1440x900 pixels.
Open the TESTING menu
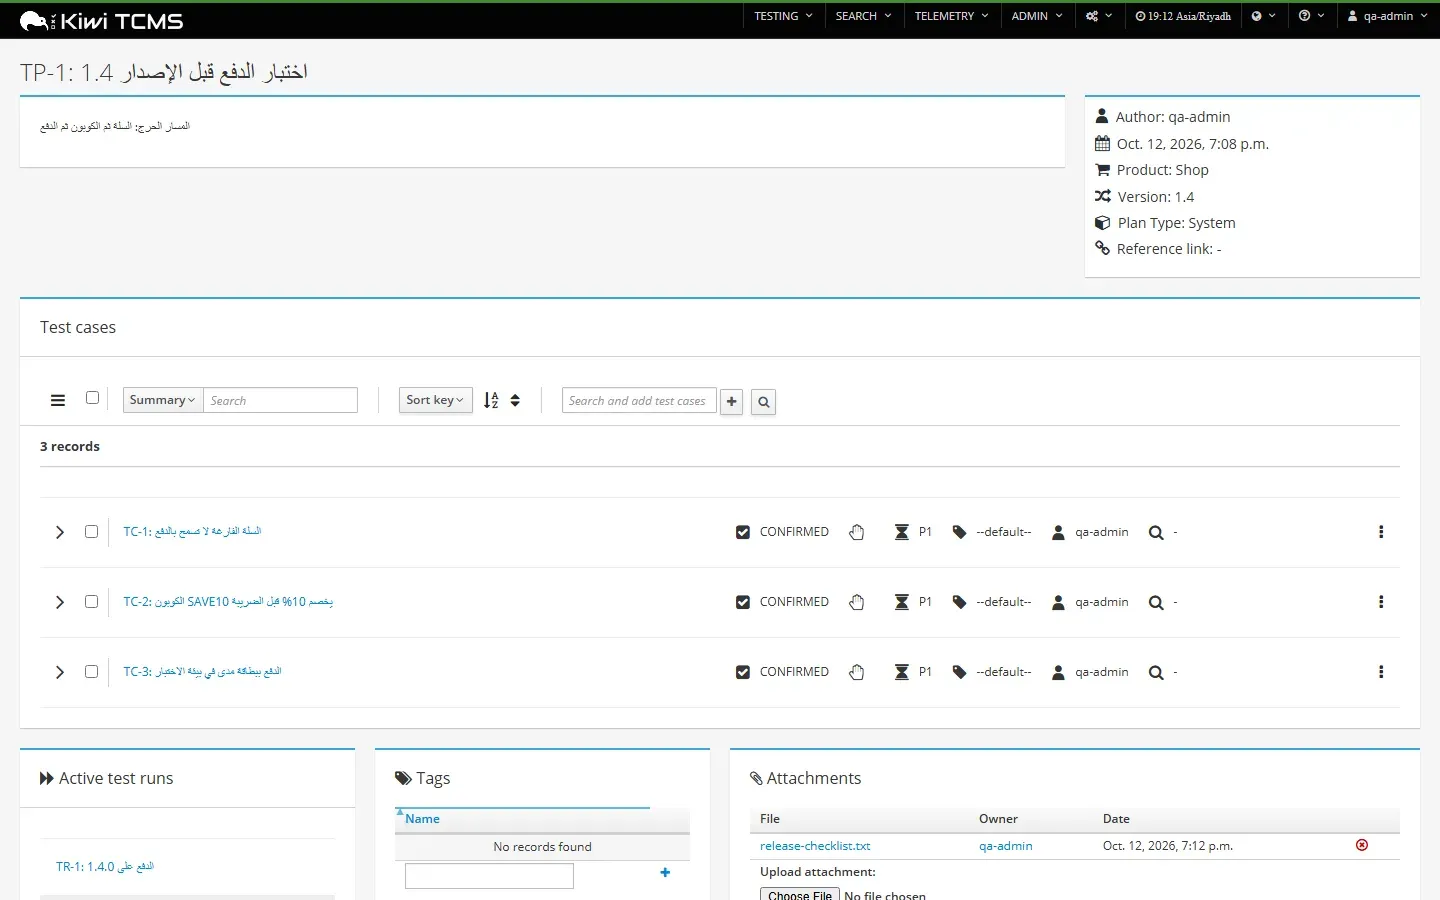tap(783, 16)
